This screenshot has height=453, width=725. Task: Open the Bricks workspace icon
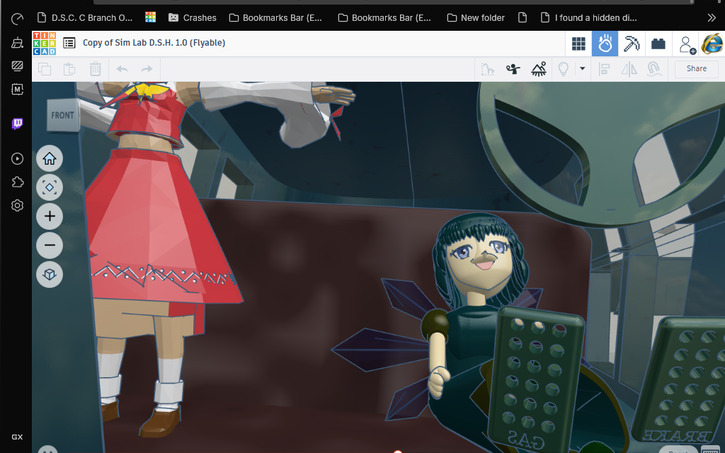pyautogui.click(x=658, y=43)
